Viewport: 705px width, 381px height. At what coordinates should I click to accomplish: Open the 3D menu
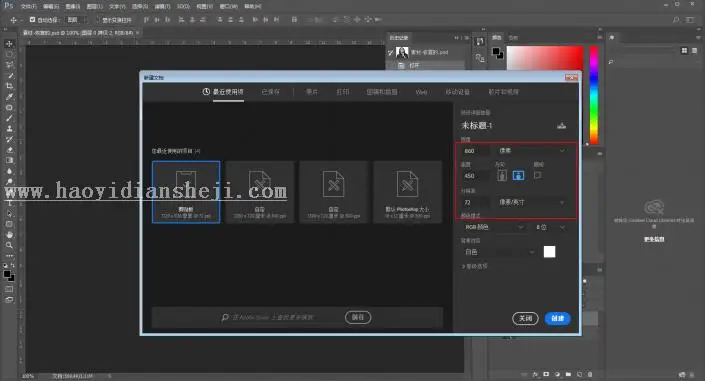coord(183,6)
